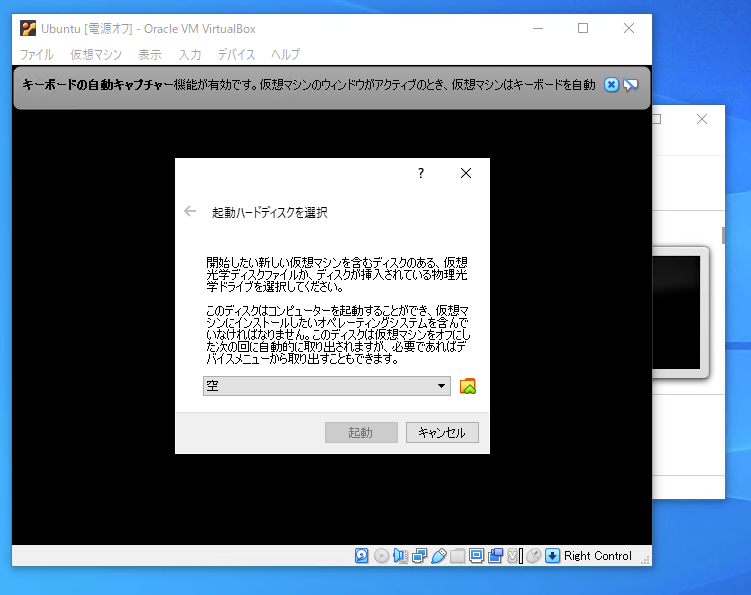Dismiss the keyboard capture notification
Screen dimensions: 751x595
(611, 85)
